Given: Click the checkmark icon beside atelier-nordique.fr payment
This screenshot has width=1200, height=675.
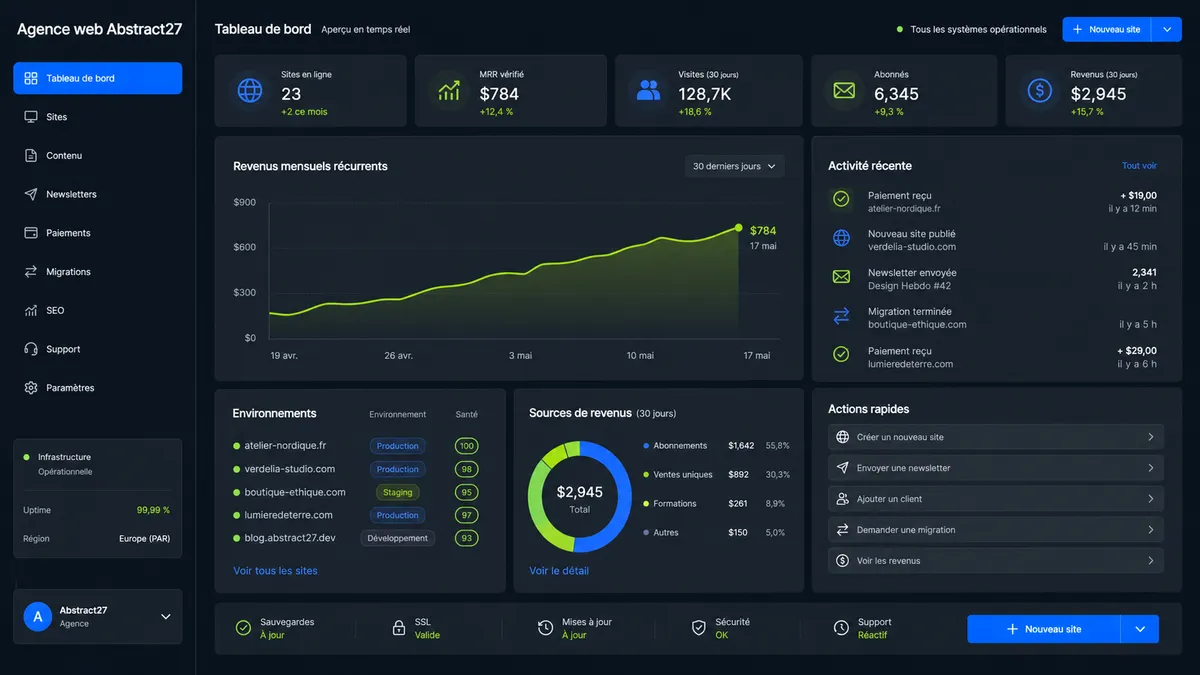Looking at the screenshot, I should (842, 199).
